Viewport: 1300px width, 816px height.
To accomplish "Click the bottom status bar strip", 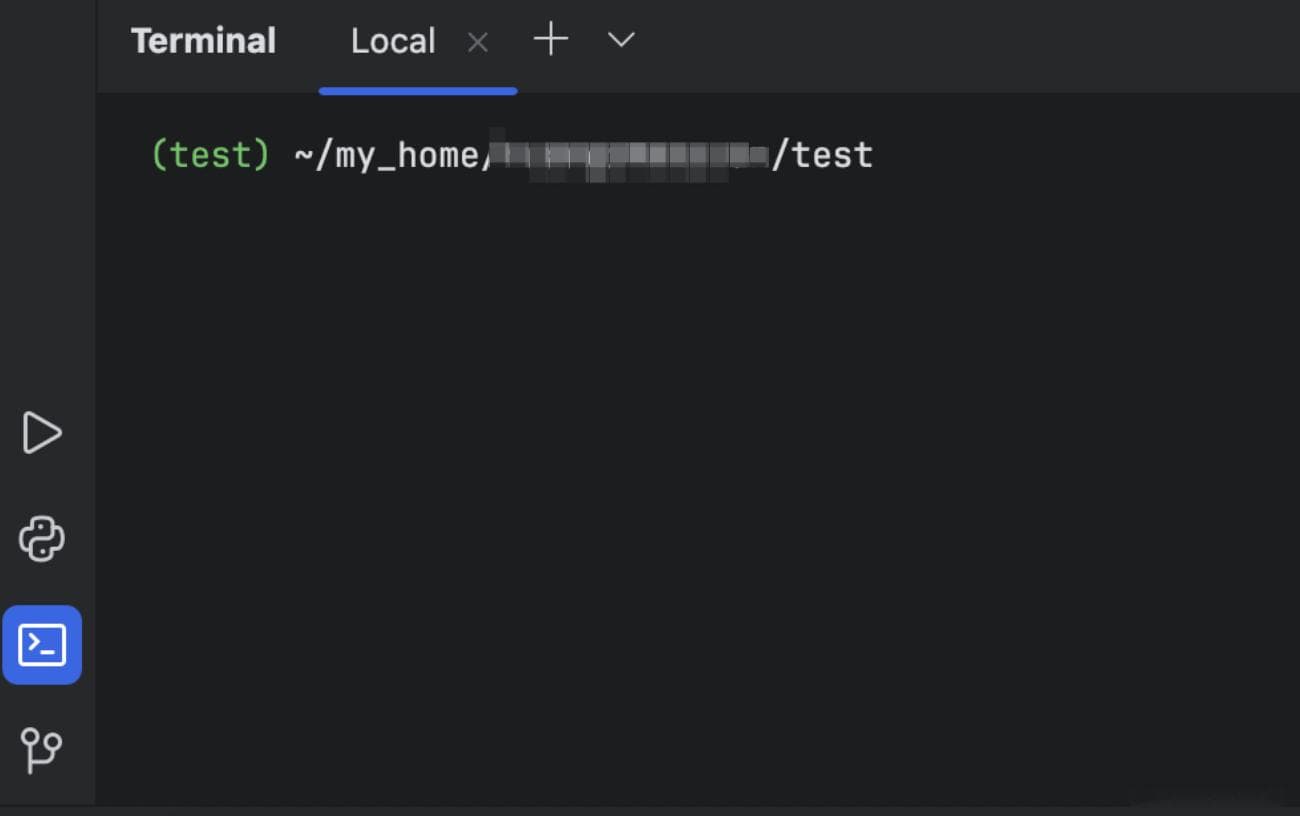I will click(x=650, y=810).
